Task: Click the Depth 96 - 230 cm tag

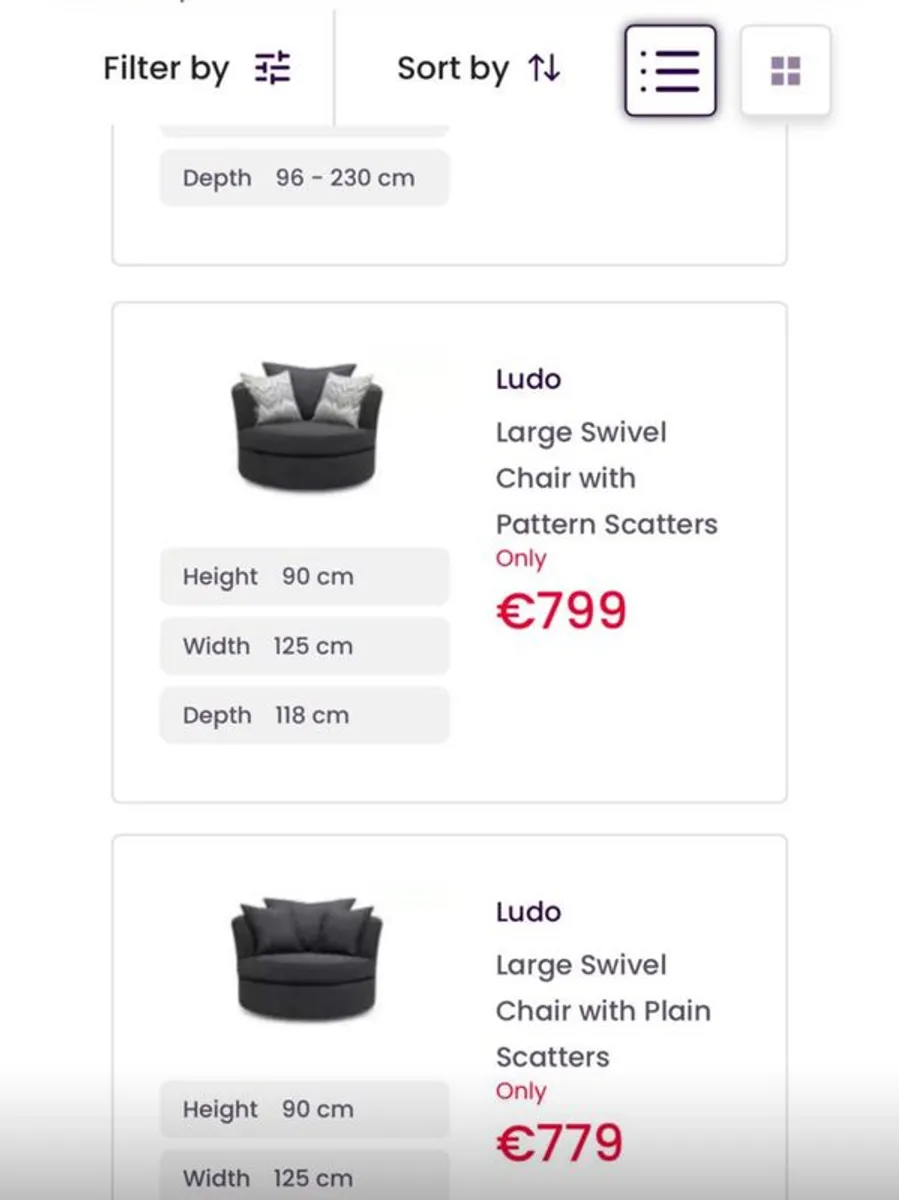Action: (305, 178)
